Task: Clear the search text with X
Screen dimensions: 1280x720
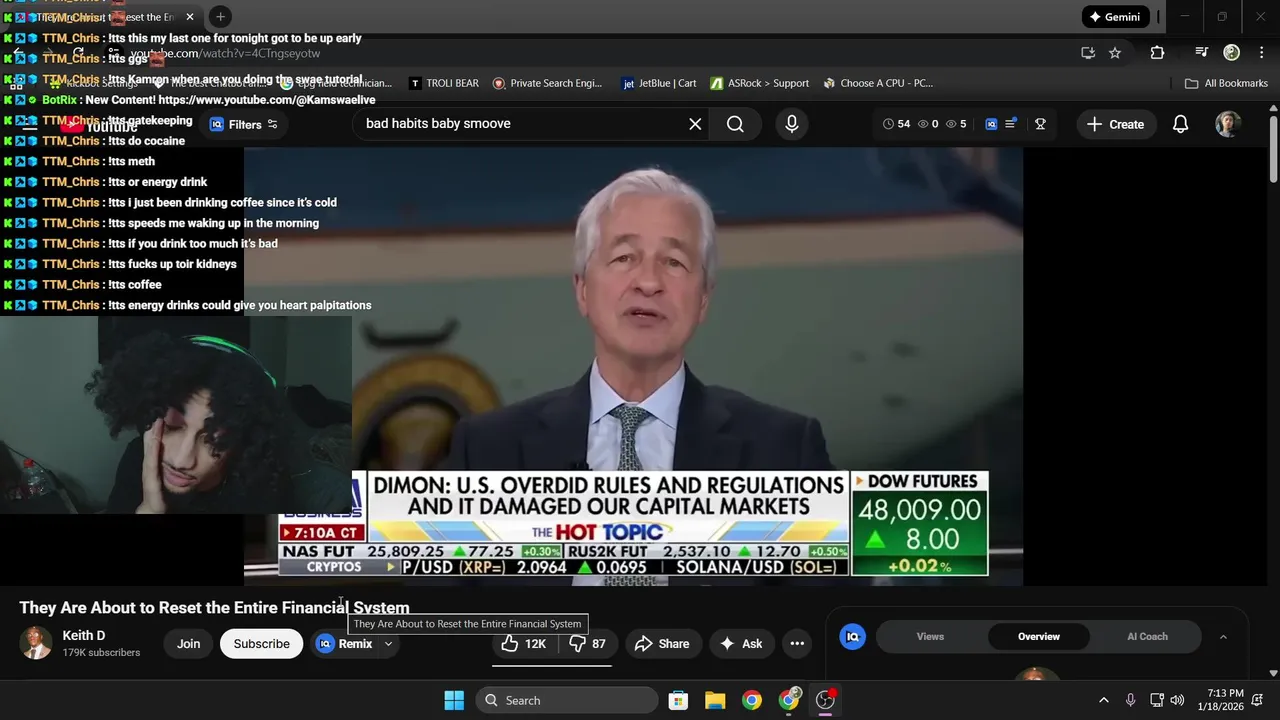Action: coord(695,124)
